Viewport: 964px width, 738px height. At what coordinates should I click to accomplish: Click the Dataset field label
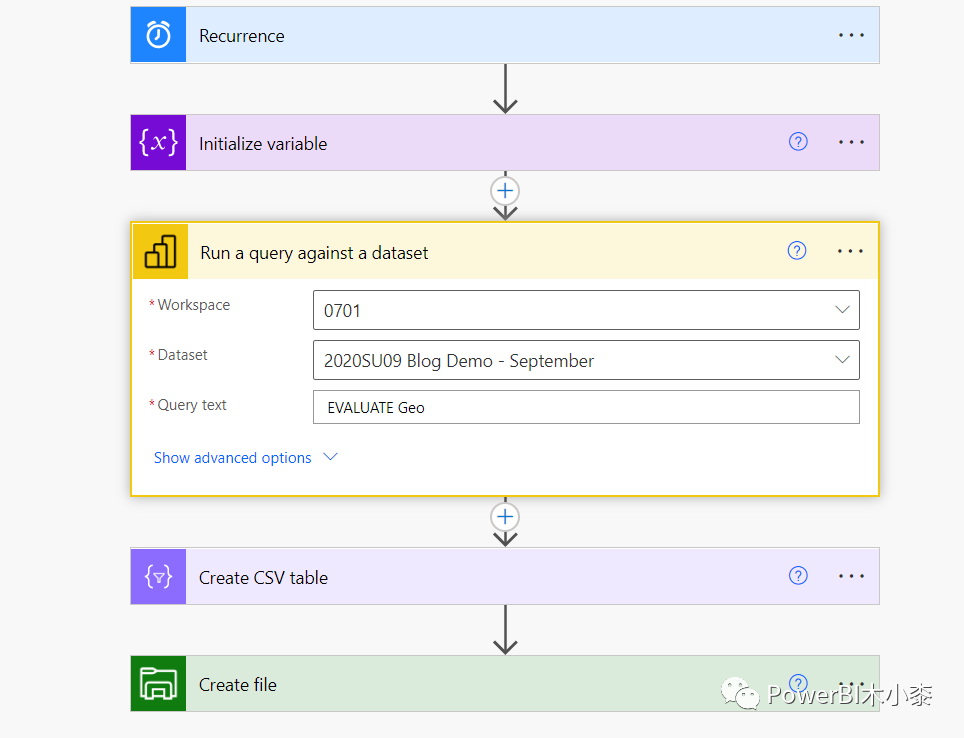pyautogui.click(x=183, y=355)
